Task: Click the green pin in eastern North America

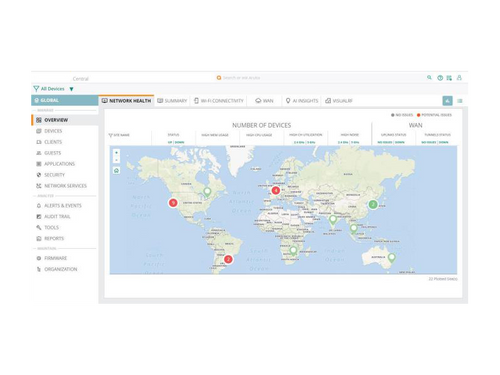Action: tap(207, 192)
